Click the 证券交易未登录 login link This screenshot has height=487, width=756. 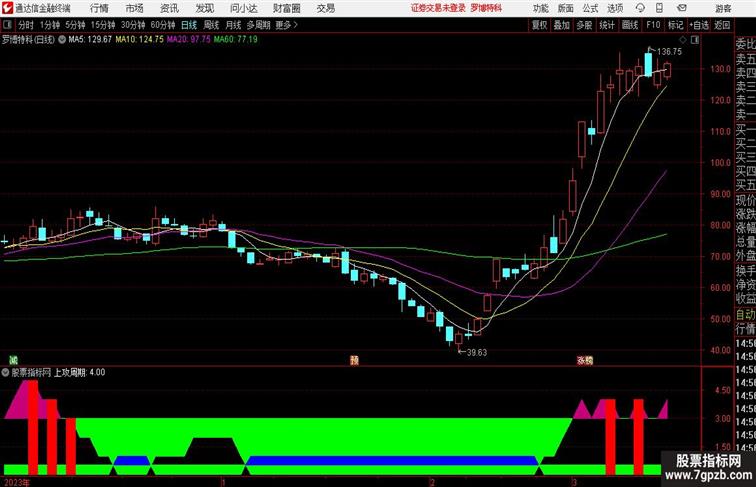tap(438, 8)
